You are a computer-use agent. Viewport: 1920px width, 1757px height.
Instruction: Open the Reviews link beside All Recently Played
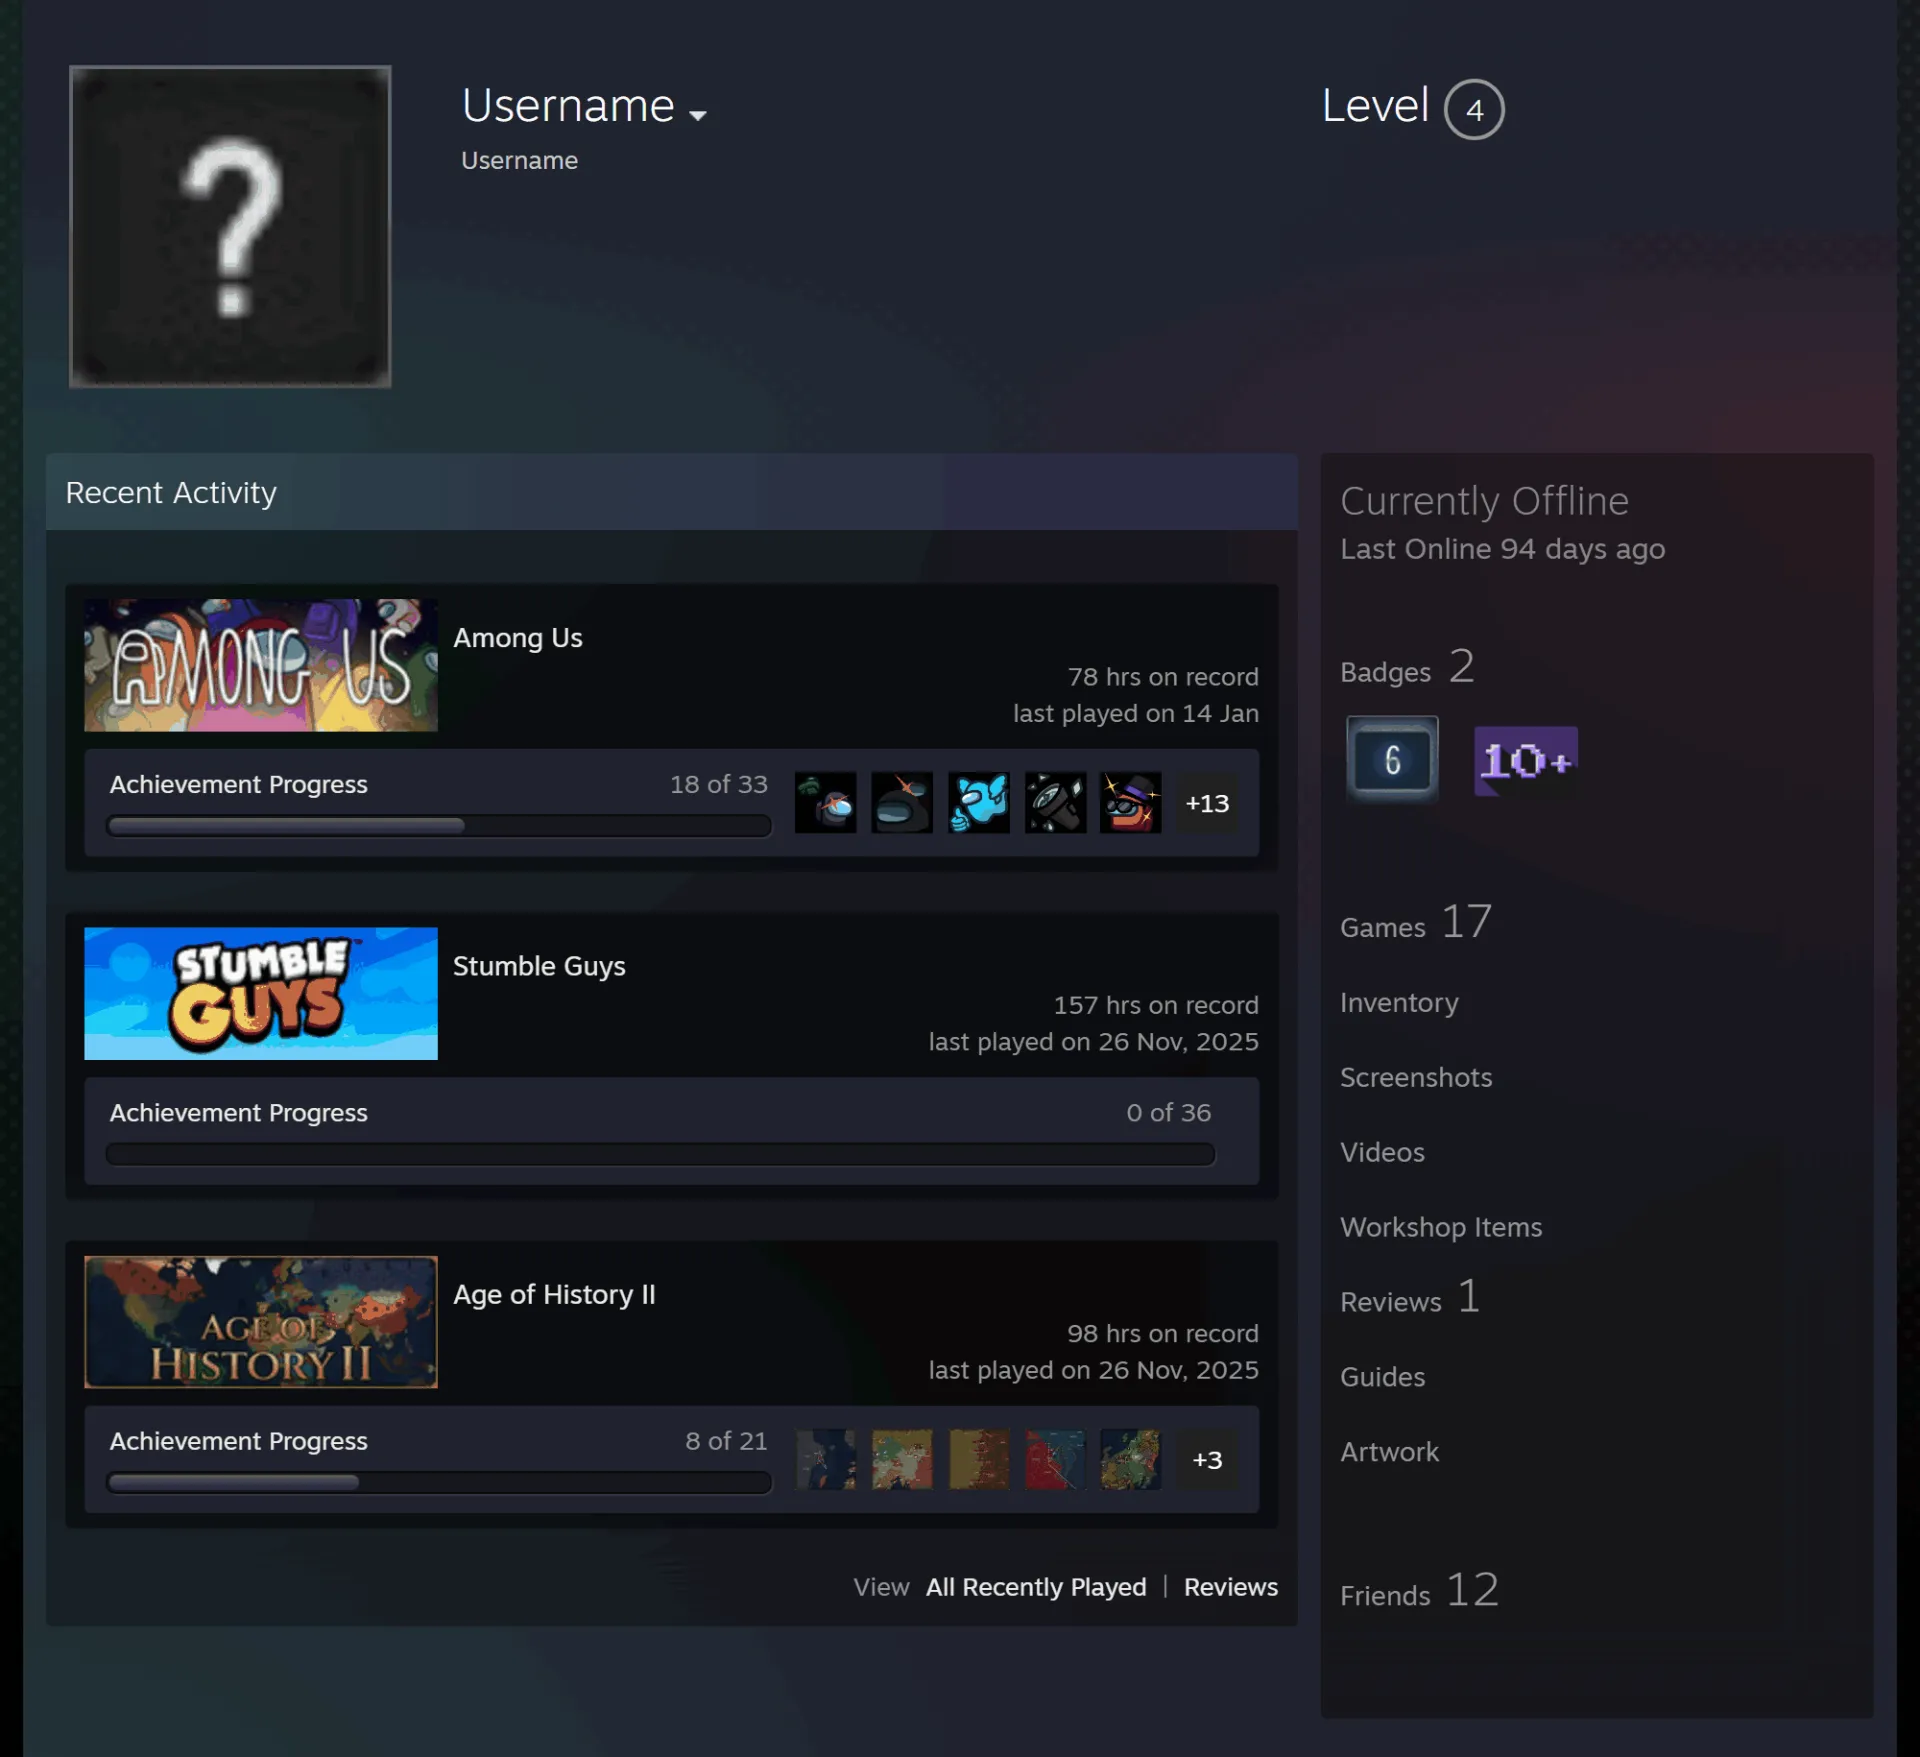click(1231, 1587)
